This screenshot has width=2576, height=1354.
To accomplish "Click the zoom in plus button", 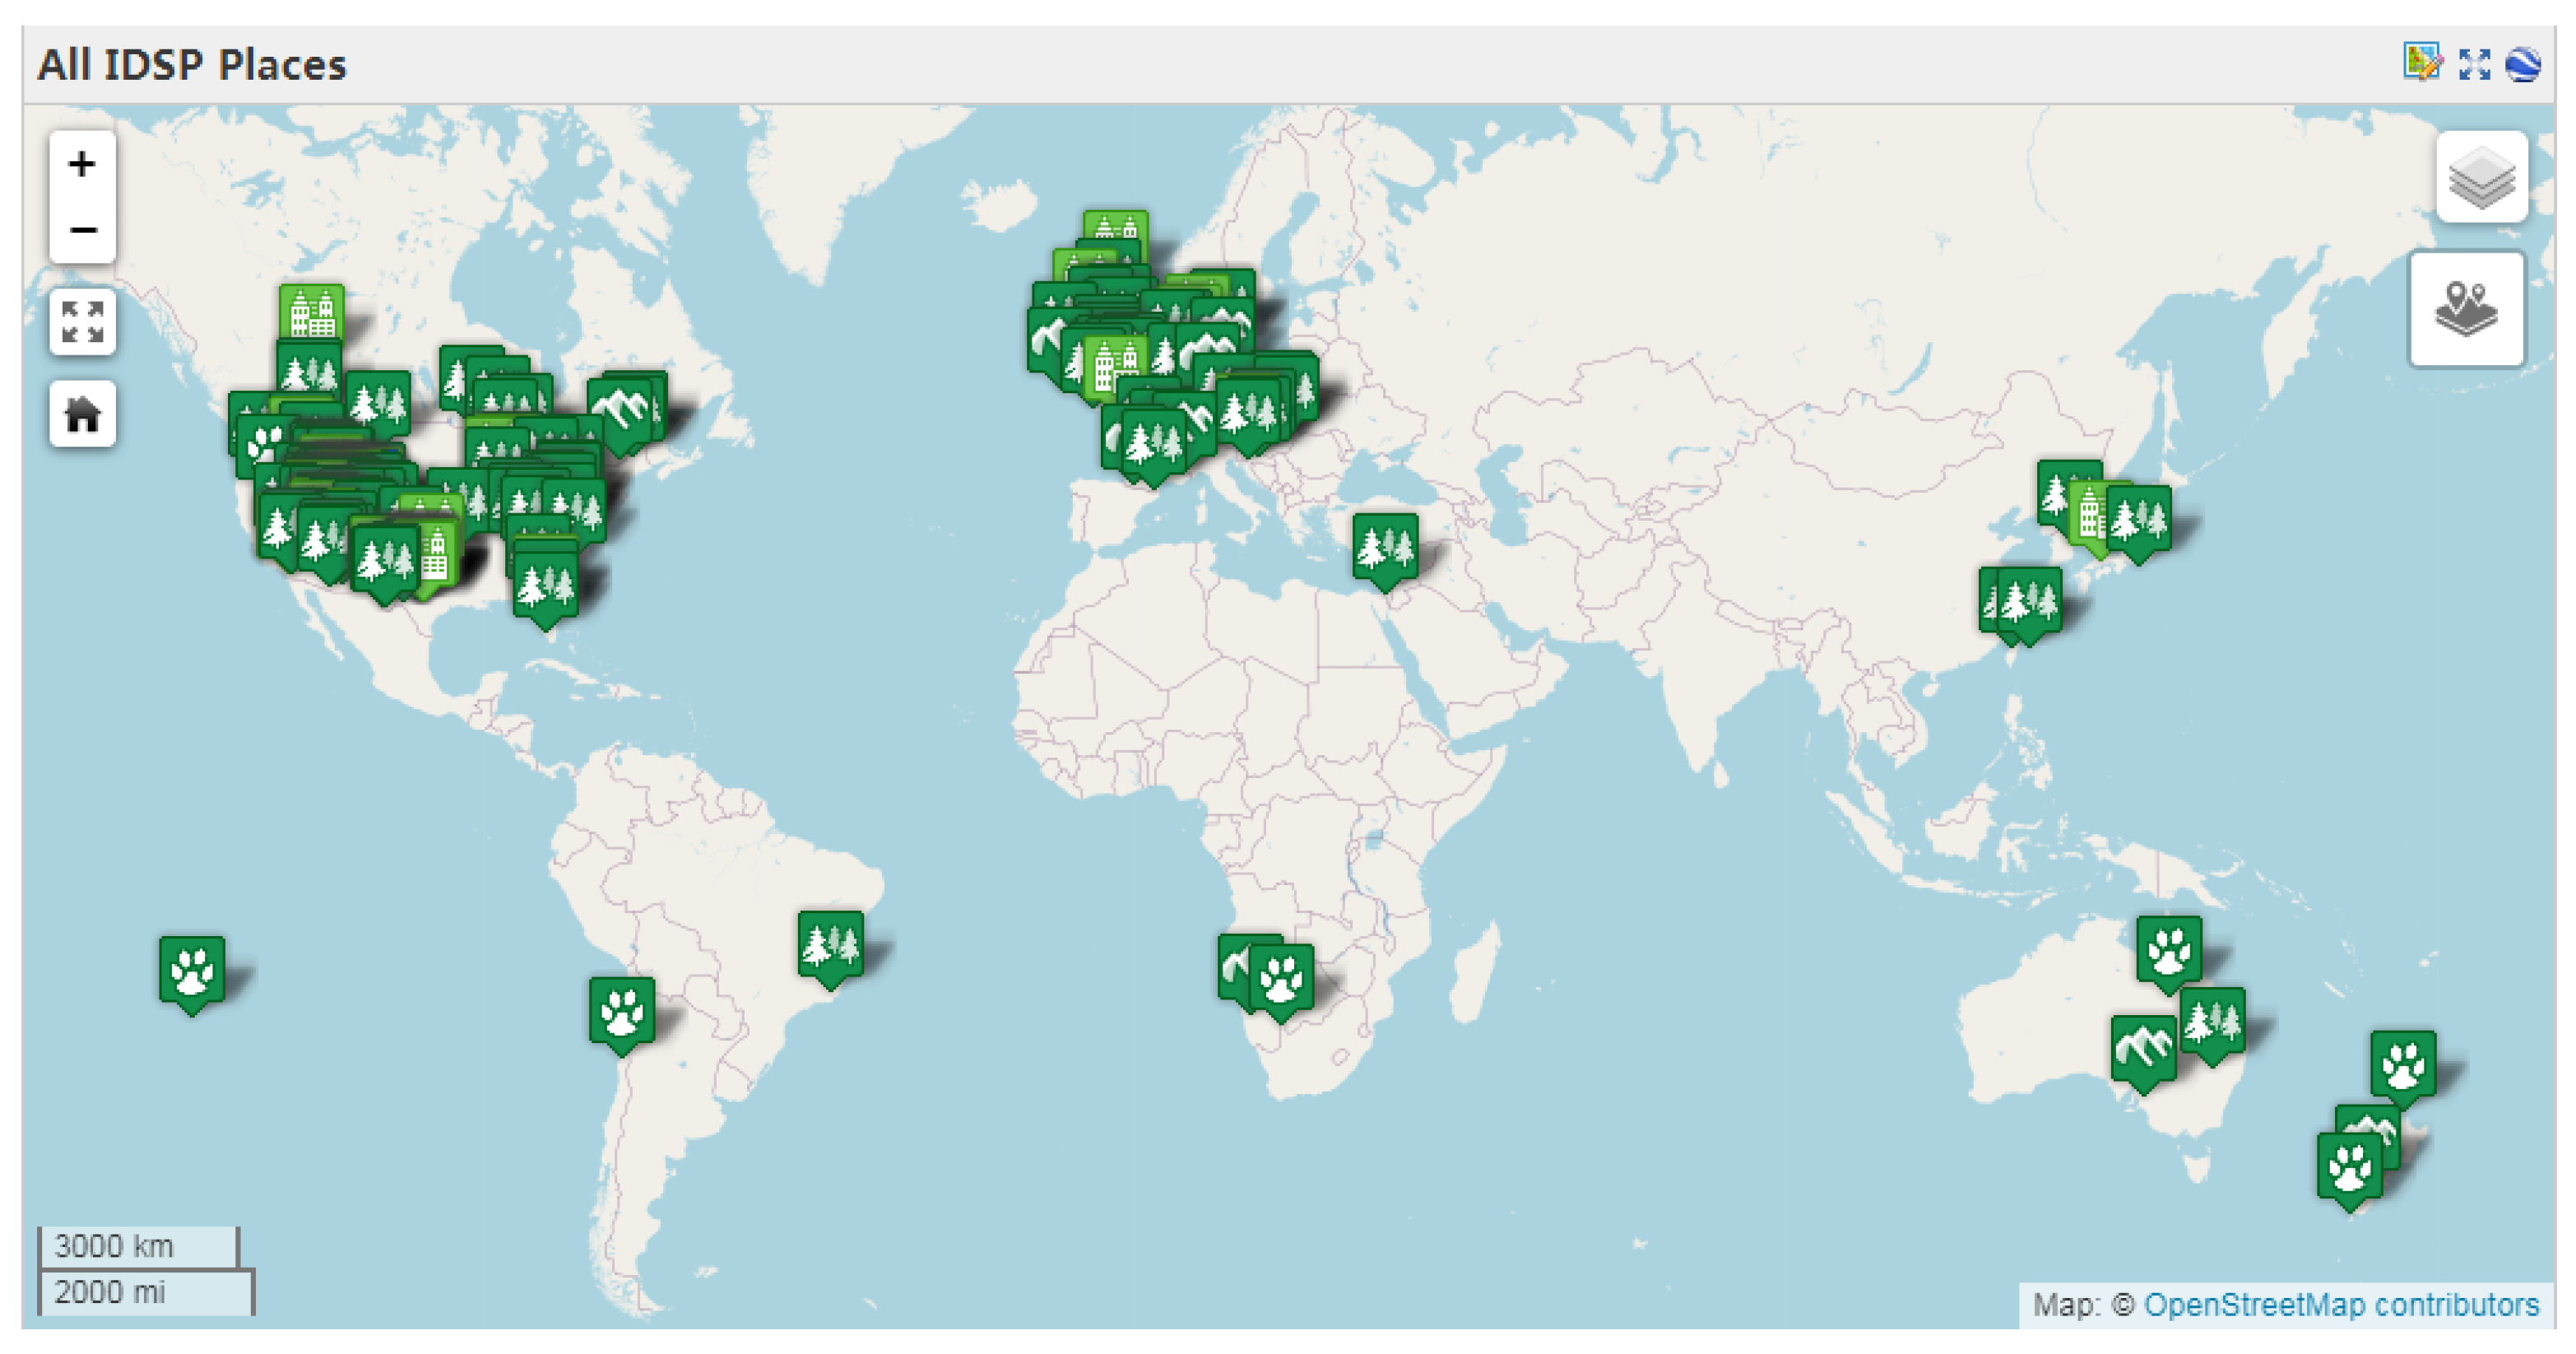I will (x=82, y=164).
